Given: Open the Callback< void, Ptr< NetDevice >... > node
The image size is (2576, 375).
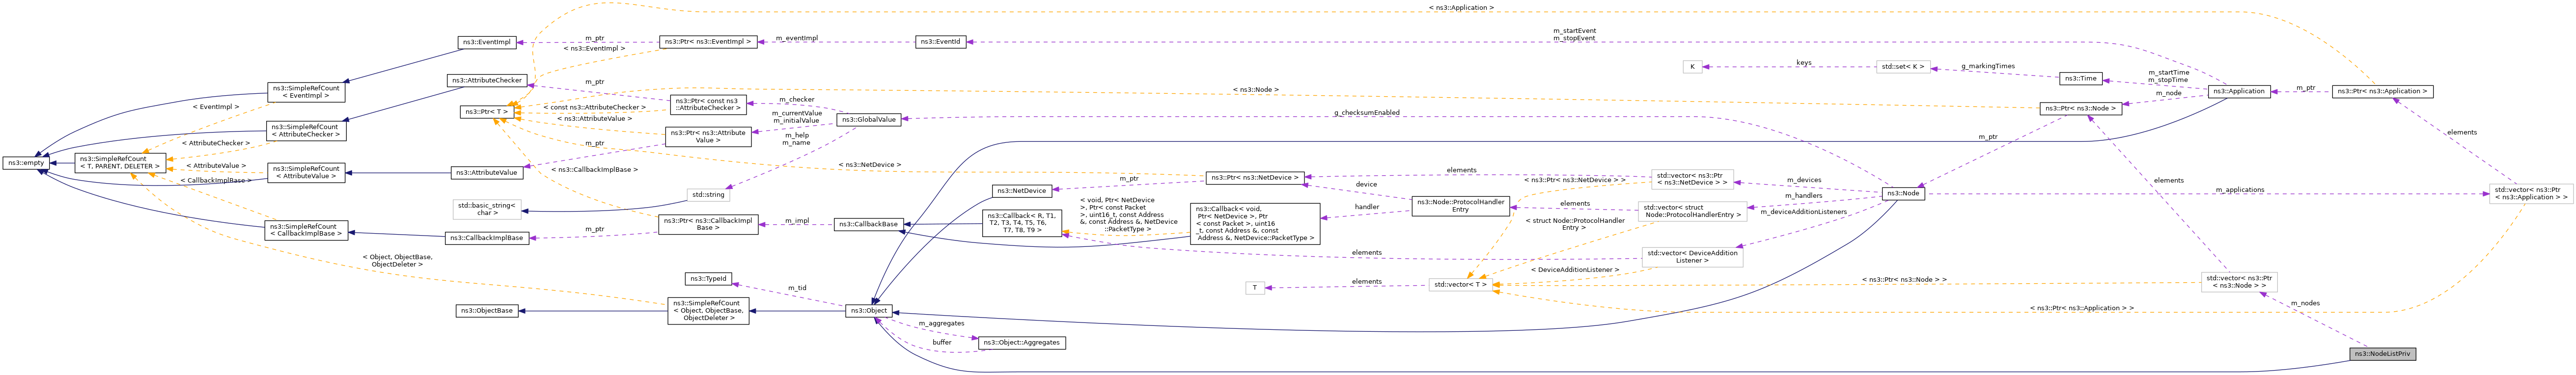Looking at the screenshot, I should click(1254, 224).
